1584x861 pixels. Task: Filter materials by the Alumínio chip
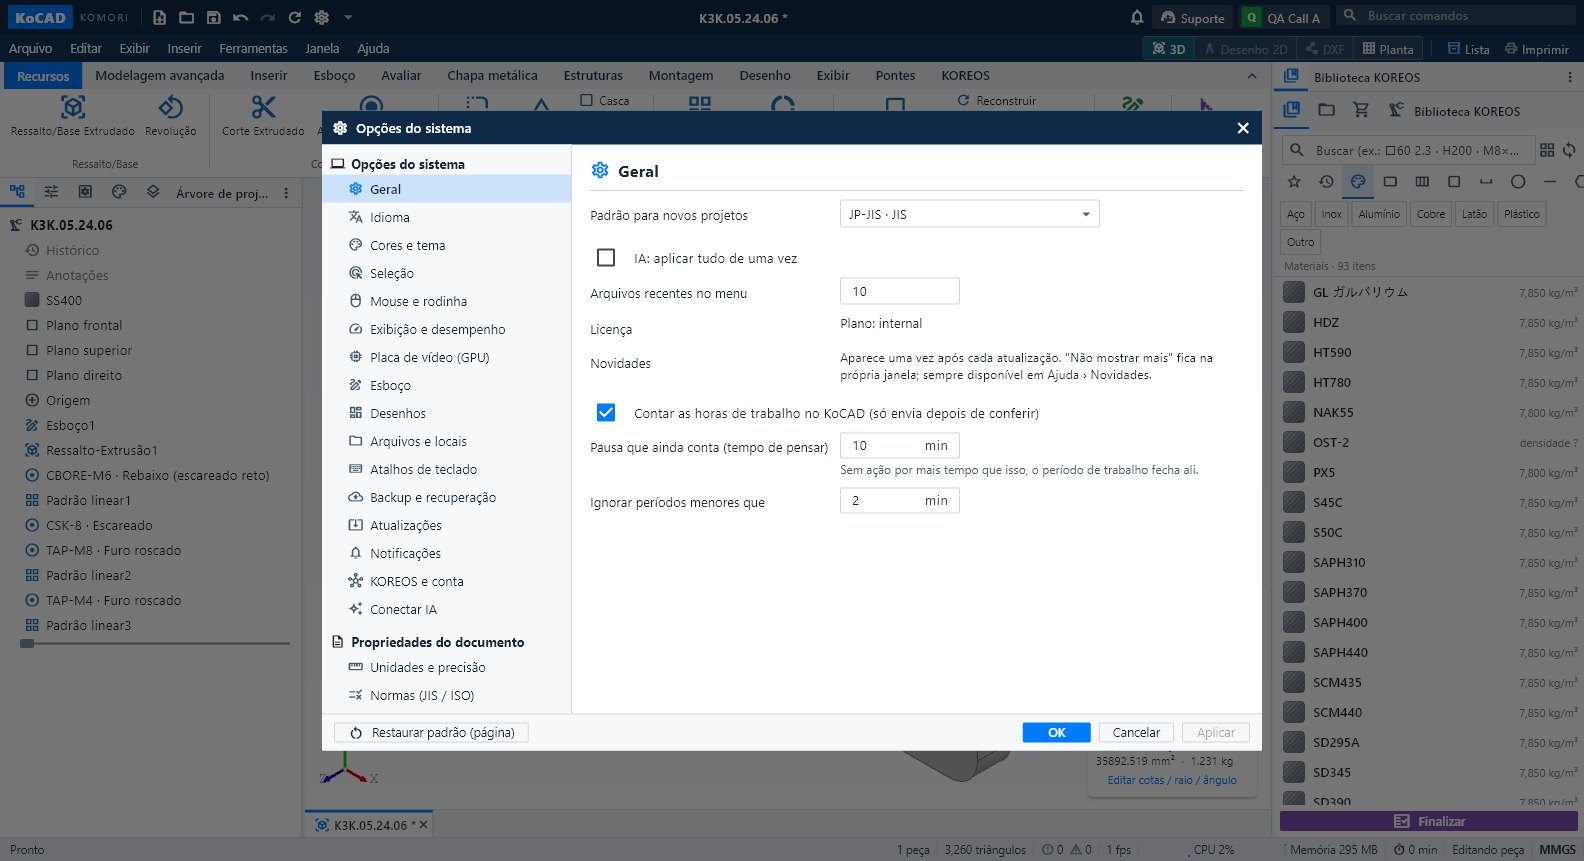1379,214
